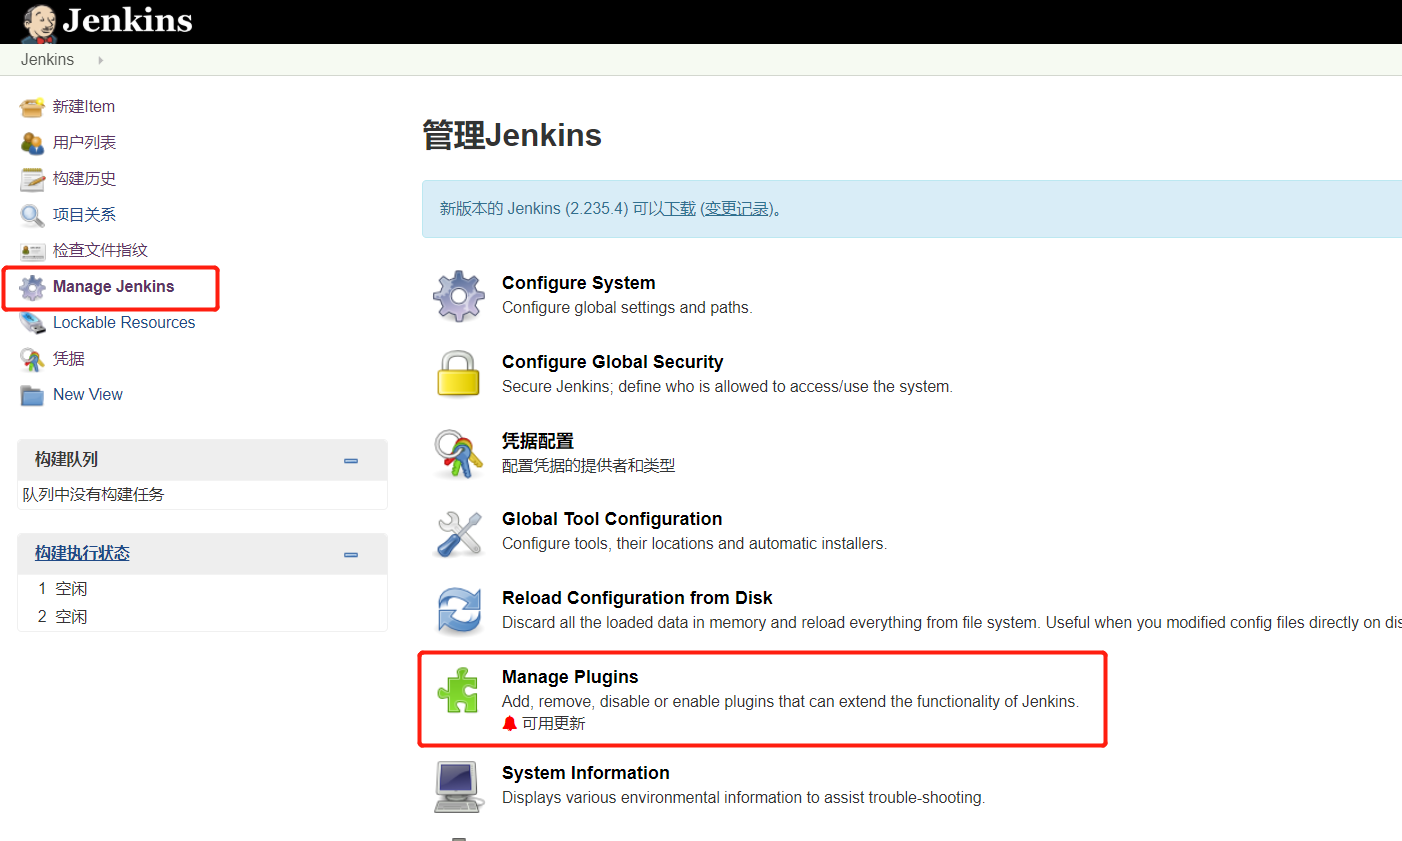
Task: Open Configure System via the gear icon
Action: 458,295
